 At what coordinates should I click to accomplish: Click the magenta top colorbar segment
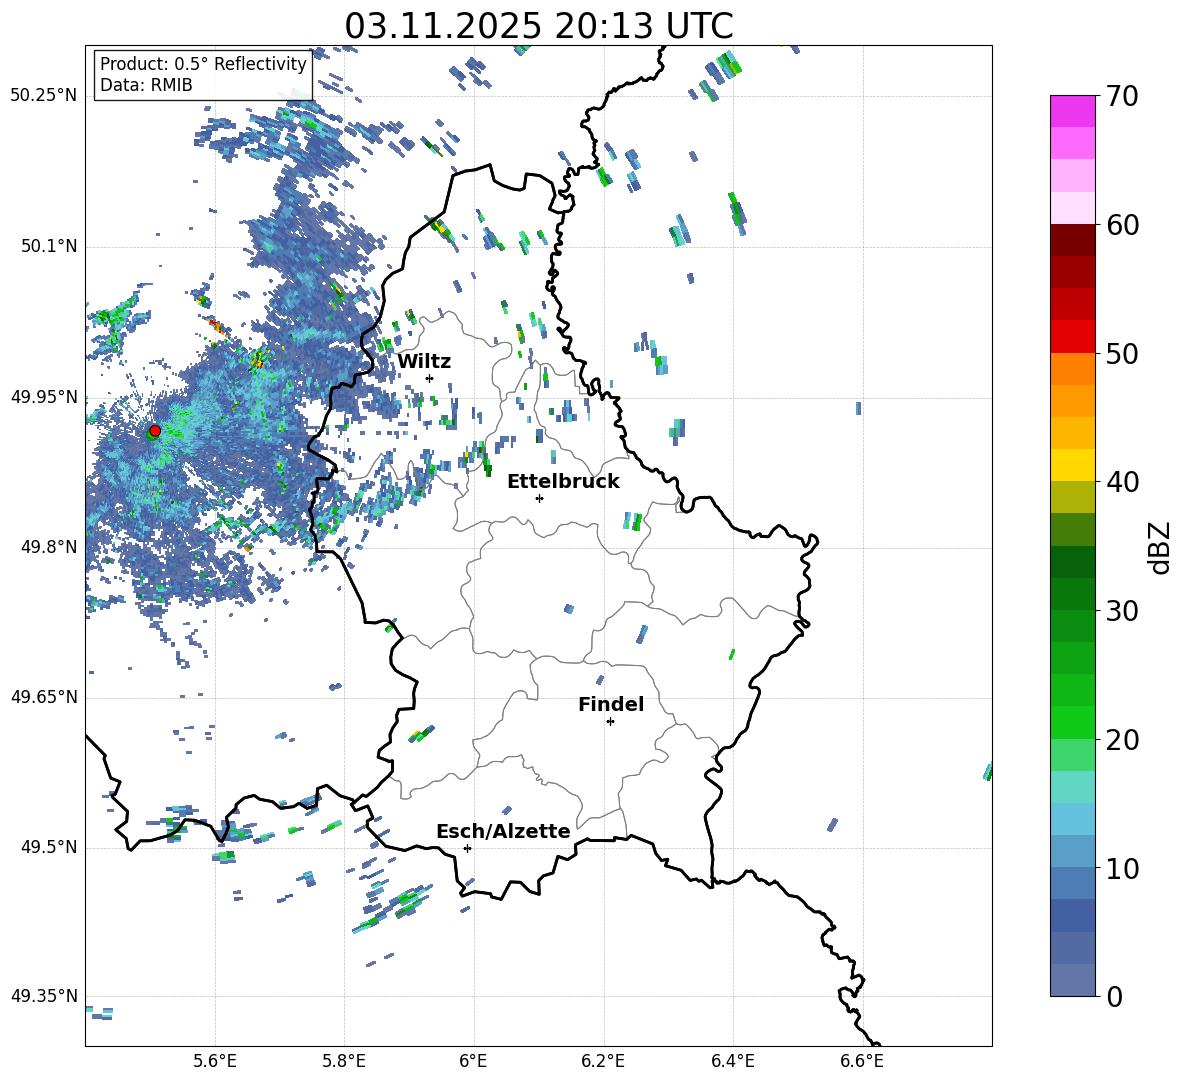(x=1072, y=112)
